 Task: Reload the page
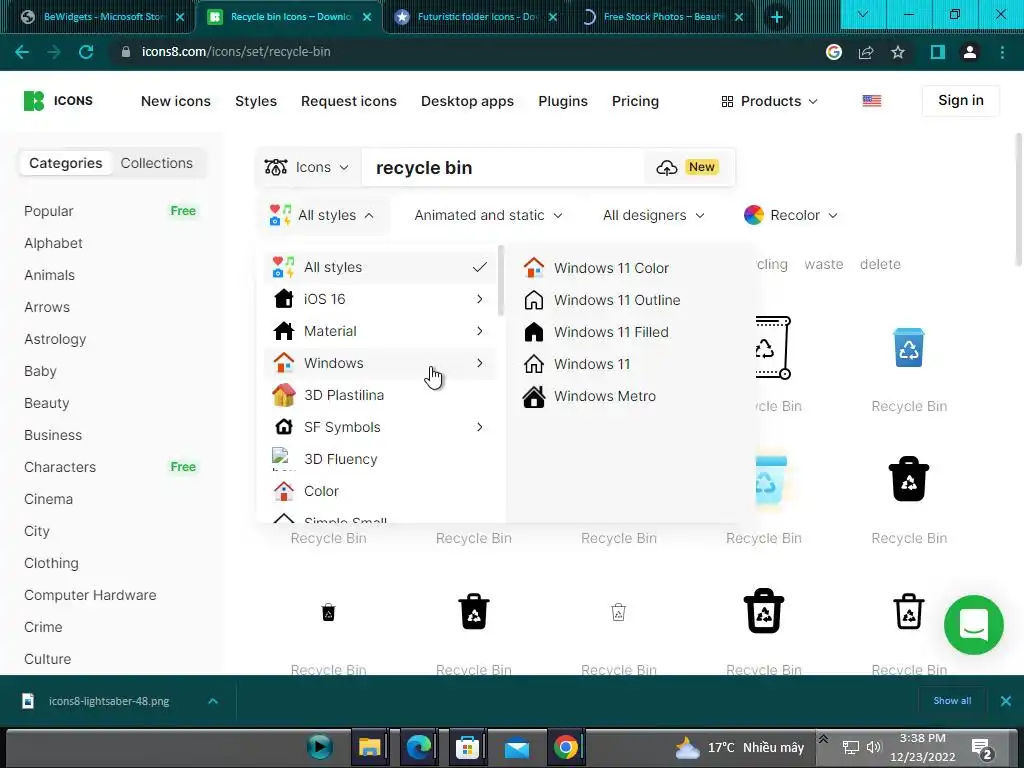coord(86,52)
